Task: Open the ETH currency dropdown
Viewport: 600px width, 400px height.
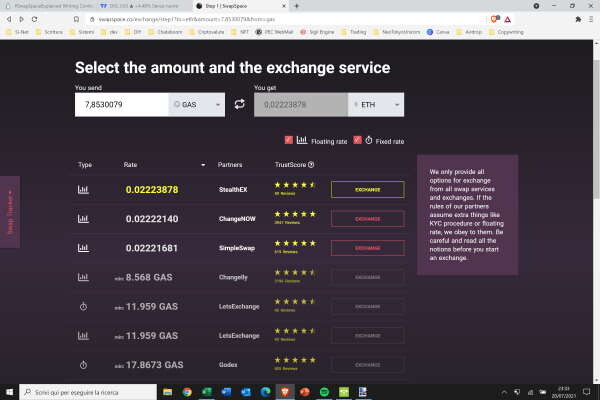Action: (x=376, y=104)
